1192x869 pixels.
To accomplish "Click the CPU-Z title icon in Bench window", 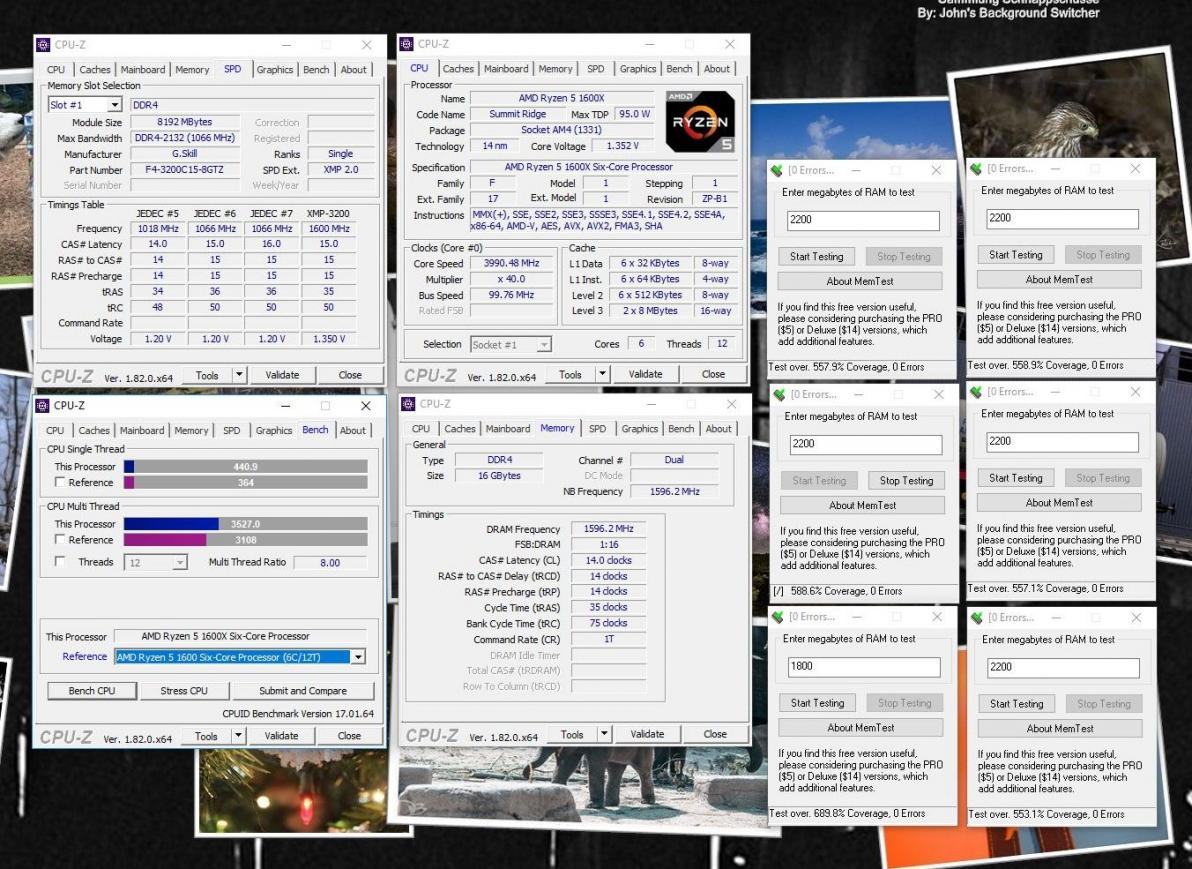I will [x=43, y=405].
